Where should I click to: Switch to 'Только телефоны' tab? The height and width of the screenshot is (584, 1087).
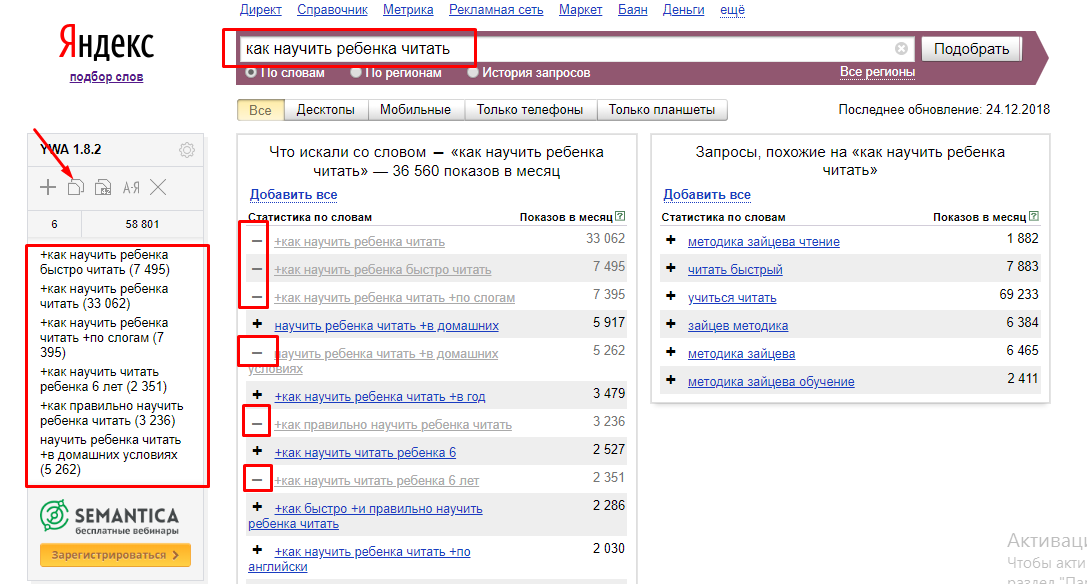pos(530,110)
